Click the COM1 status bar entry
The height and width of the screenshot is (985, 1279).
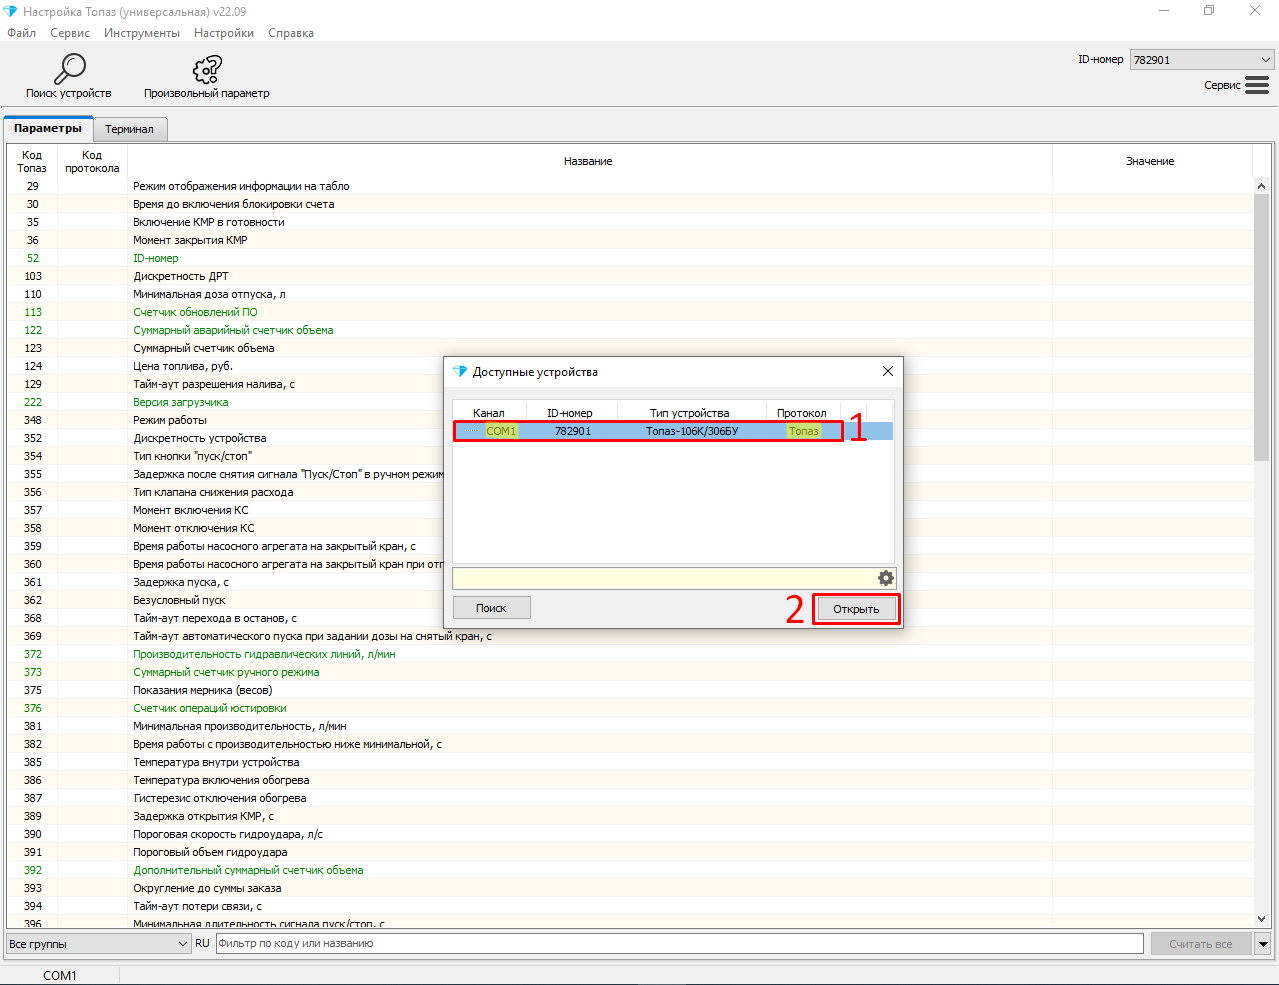click(60, 975)
